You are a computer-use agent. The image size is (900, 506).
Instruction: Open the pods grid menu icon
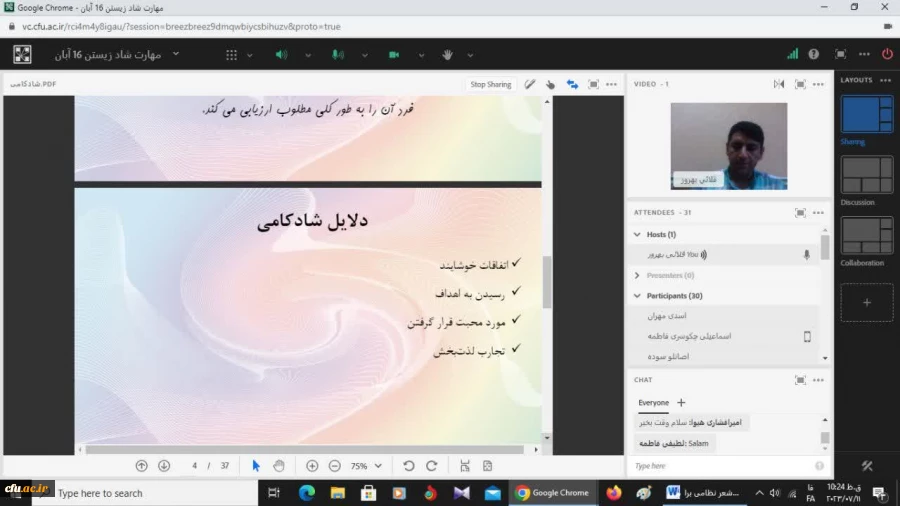click(x=231, y=55)
